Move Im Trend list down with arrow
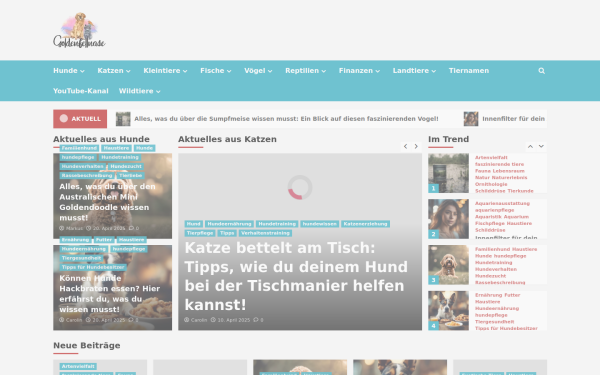The width and height of the screenshot is (600, 375). pyautogui.click(x=541, y=147)
